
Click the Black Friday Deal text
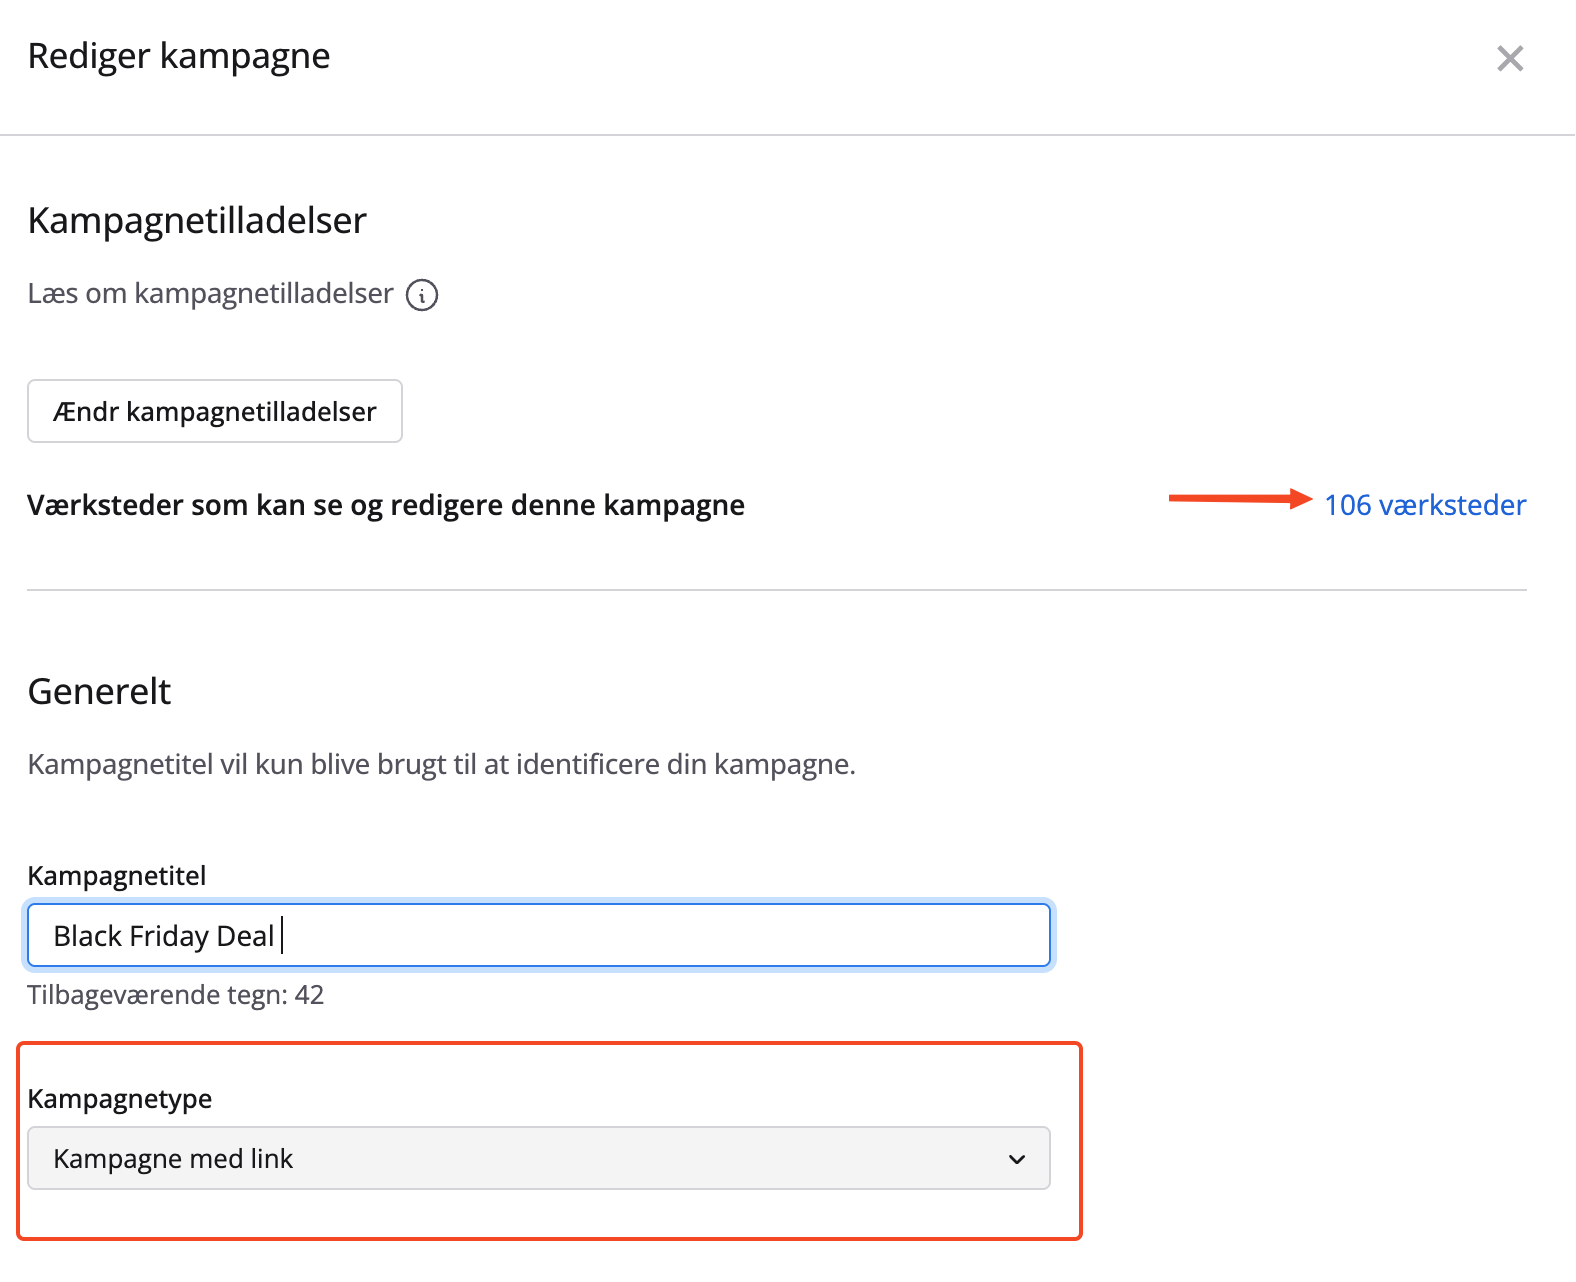163,936
